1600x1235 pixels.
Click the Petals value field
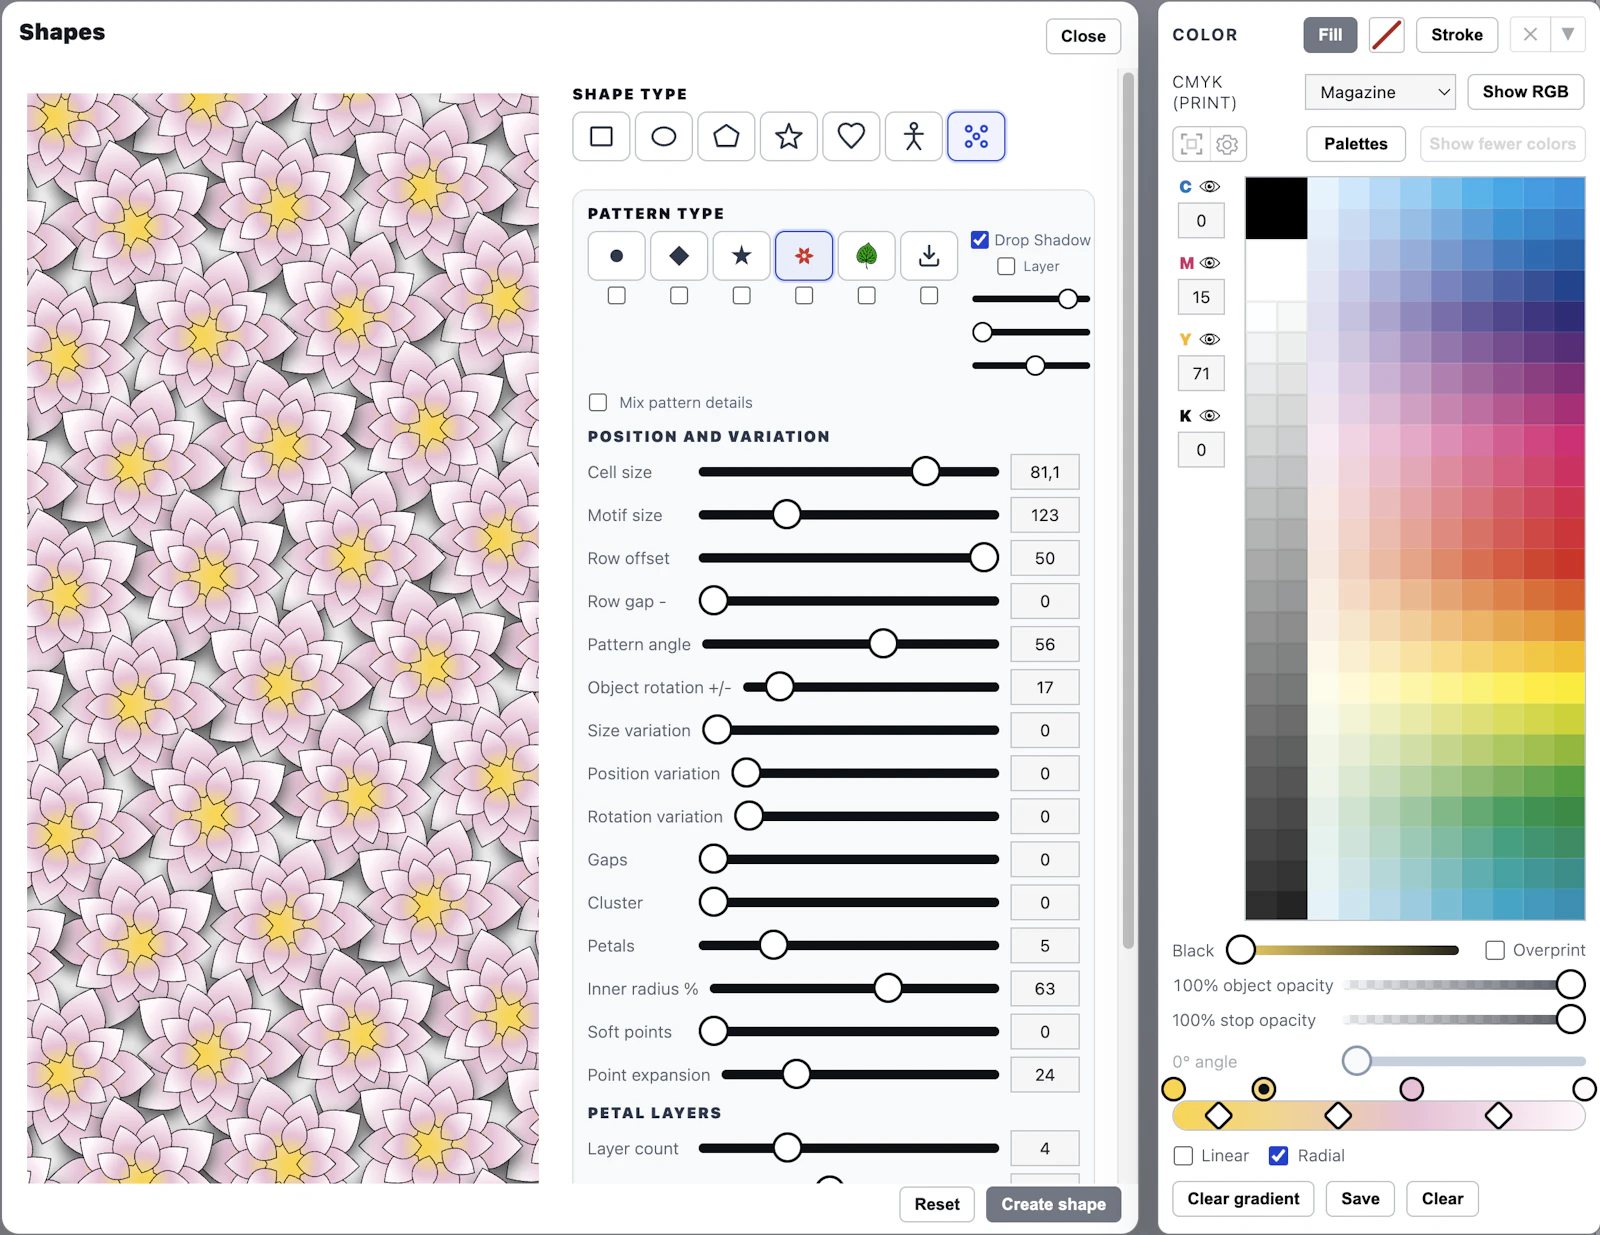(1045, 946)
